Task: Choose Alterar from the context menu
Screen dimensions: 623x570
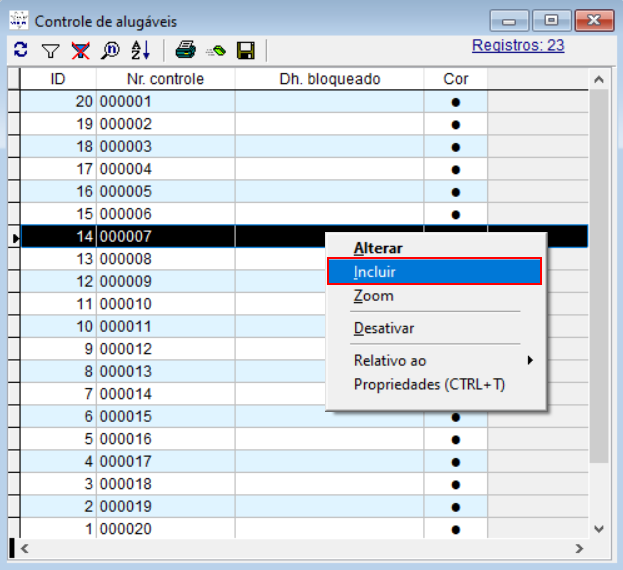Action: [378, 248]
